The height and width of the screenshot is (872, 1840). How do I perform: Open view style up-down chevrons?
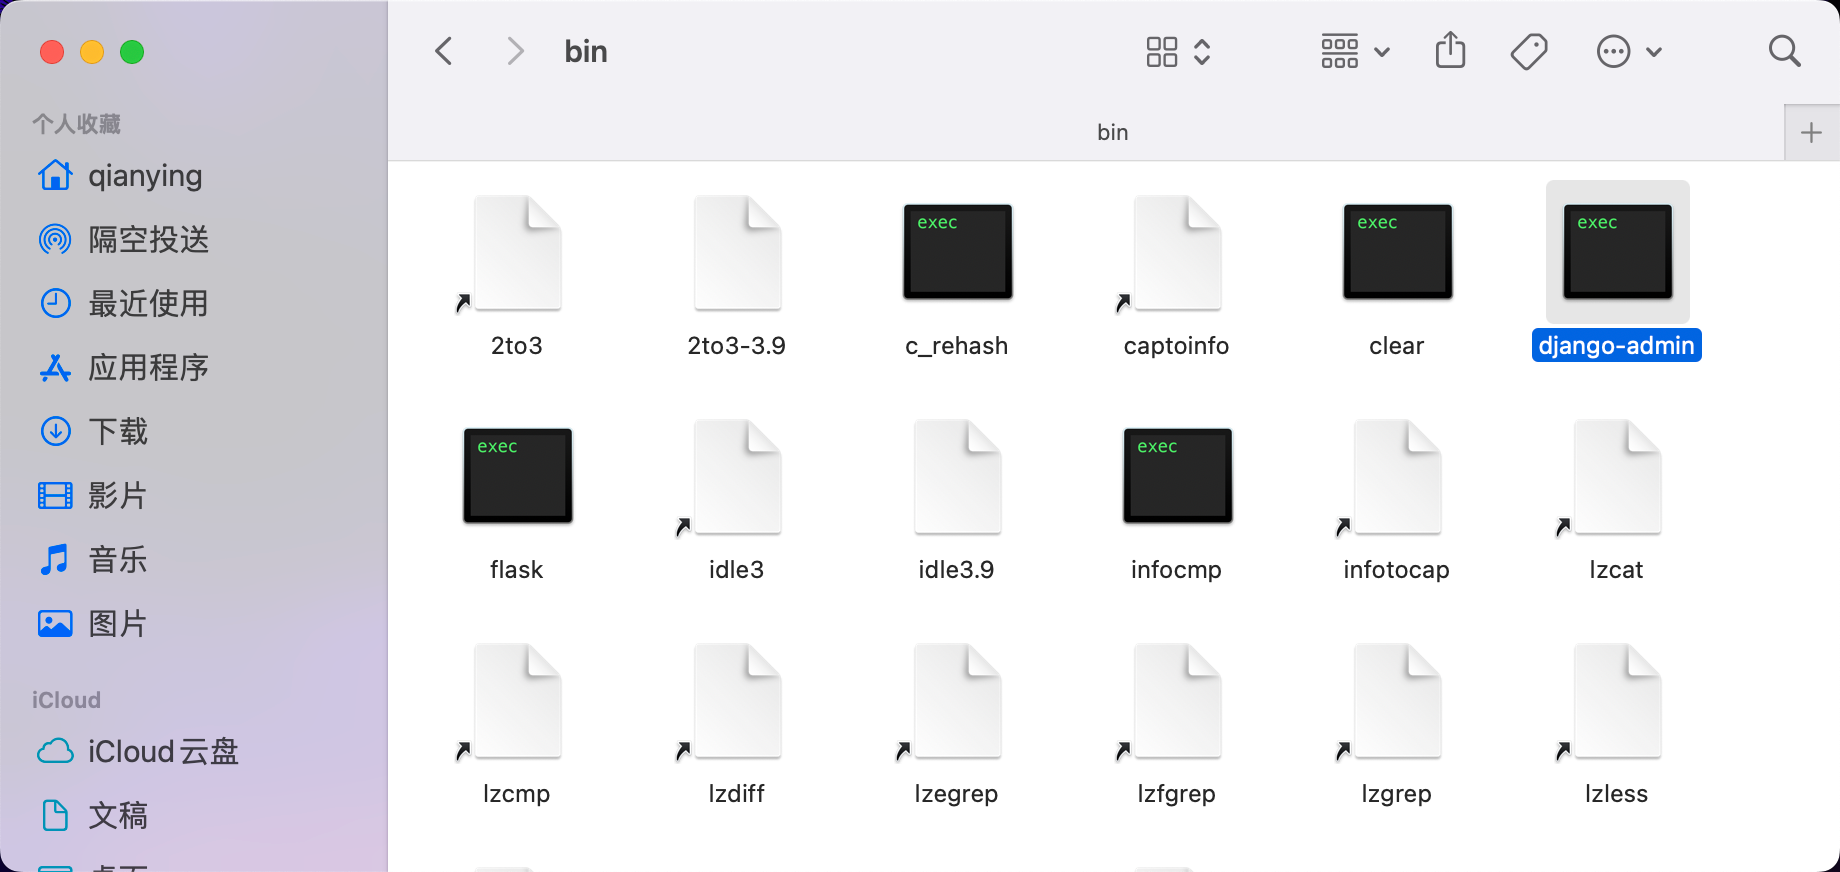[1202, 51]
